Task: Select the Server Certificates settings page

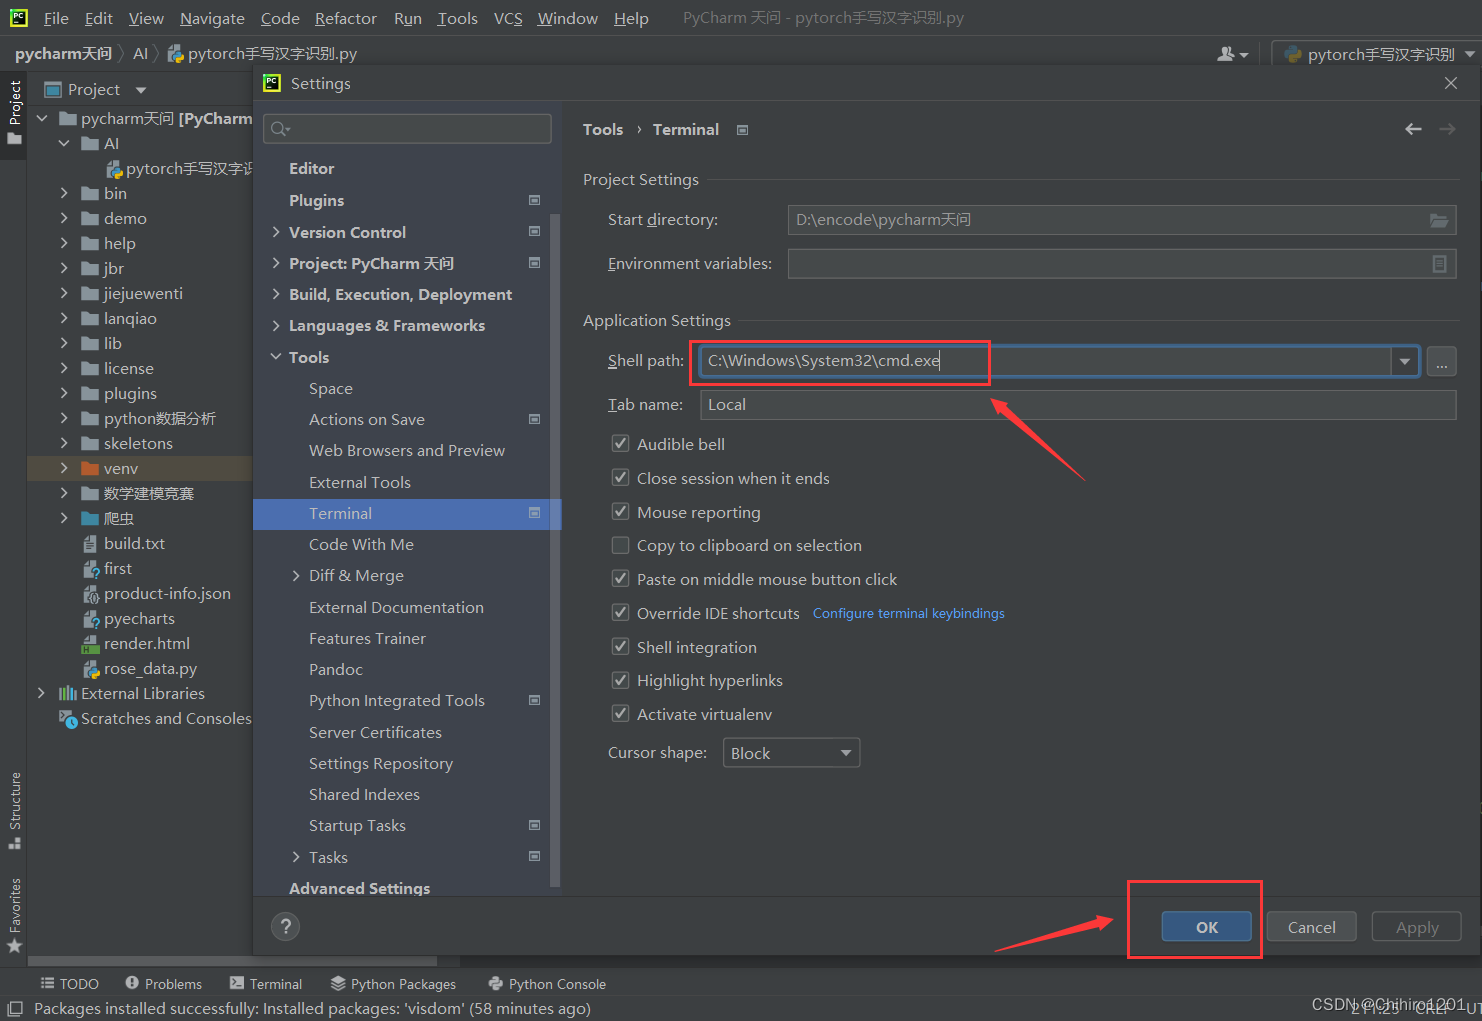Action: (375, 732)
